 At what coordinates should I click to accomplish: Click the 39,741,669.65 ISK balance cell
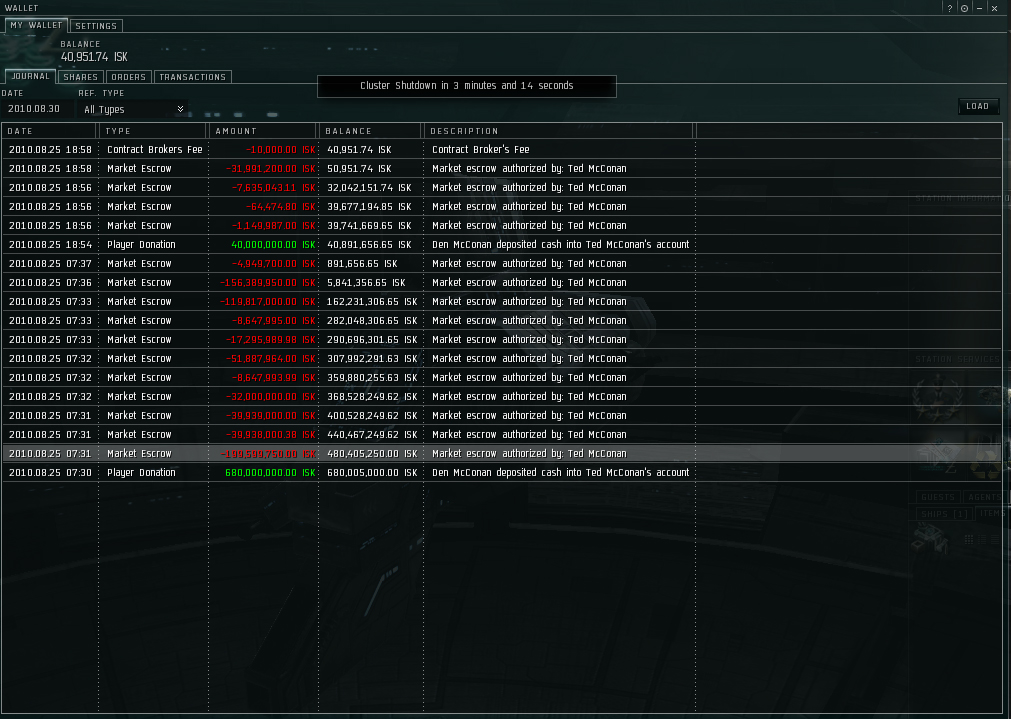pos(369,226)
